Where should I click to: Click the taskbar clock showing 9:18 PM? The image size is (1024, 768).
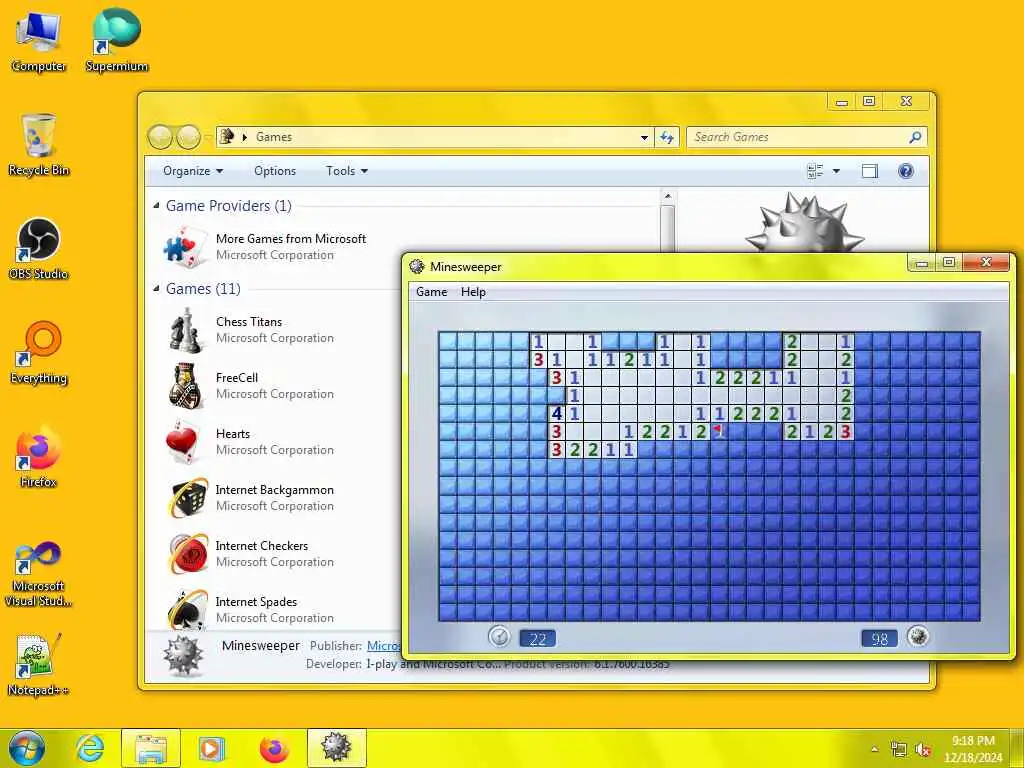coord(972,749)
